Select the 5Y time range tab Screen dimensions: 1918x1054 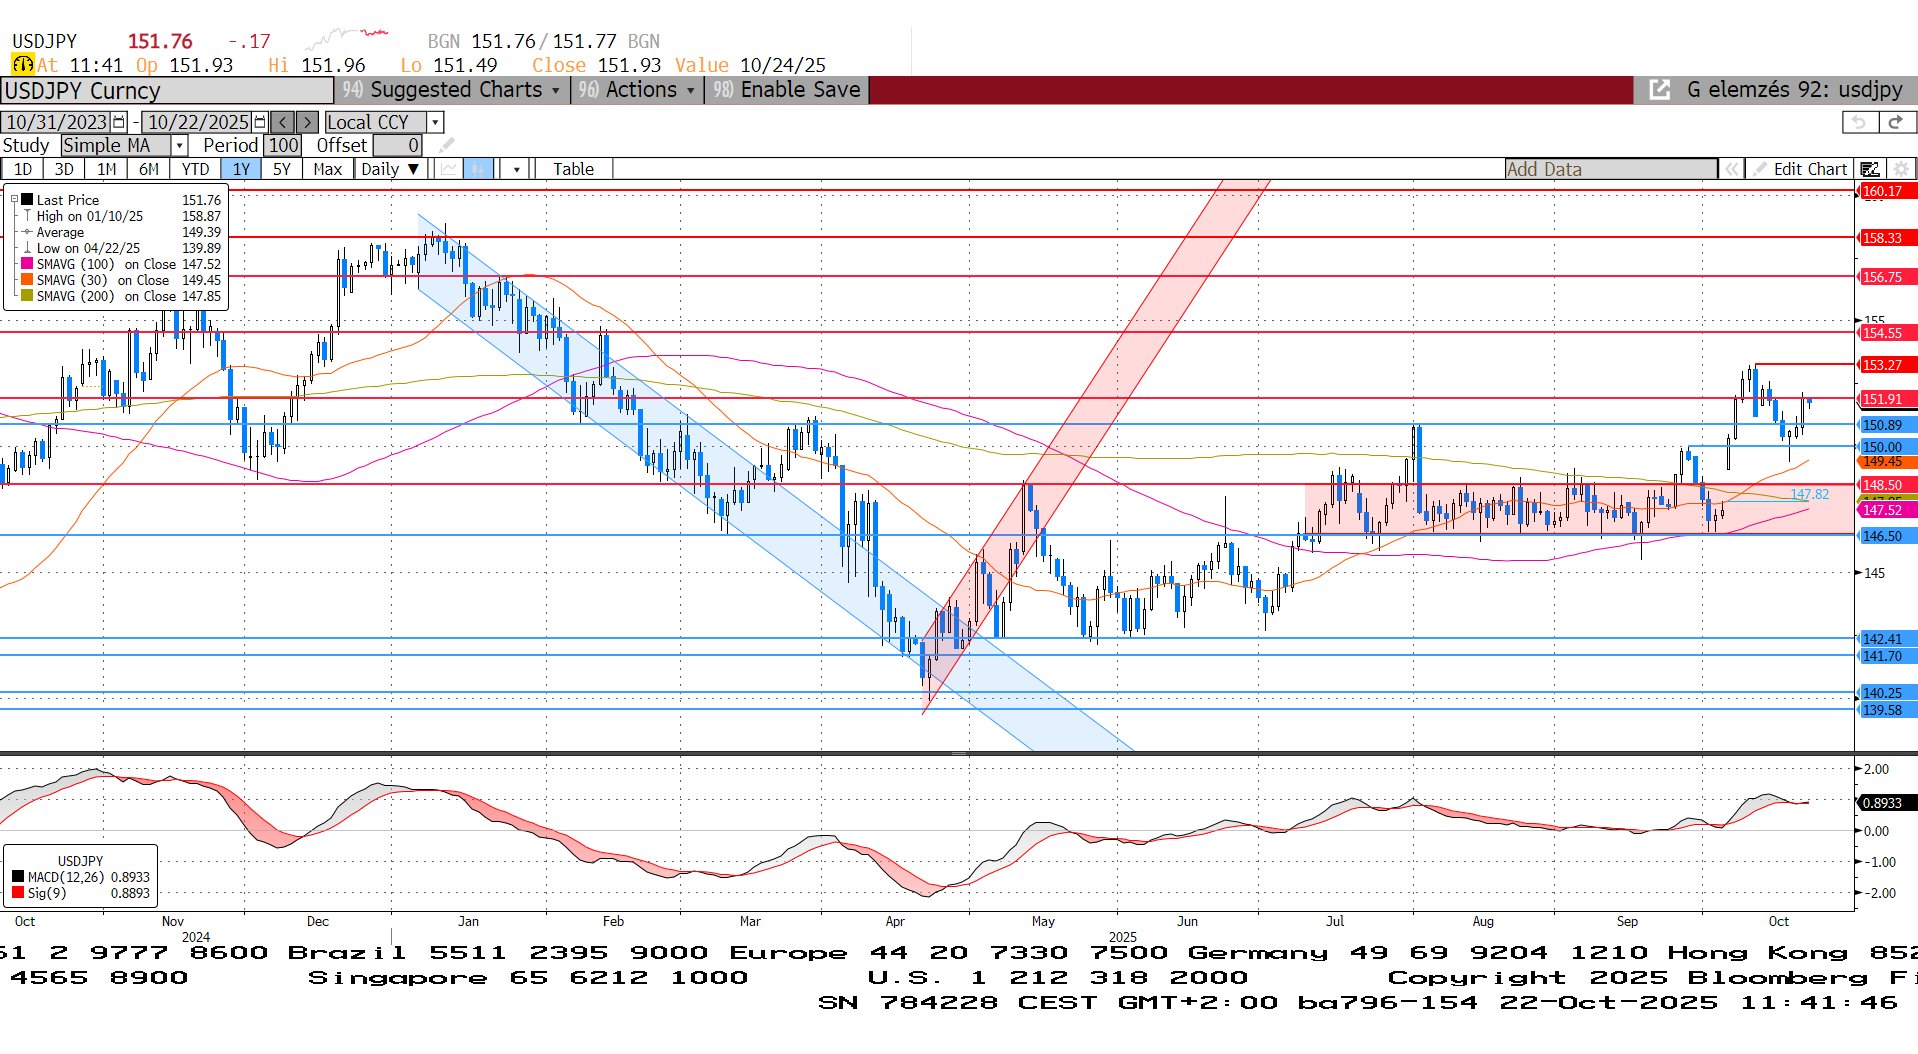(x=282, y=169)
